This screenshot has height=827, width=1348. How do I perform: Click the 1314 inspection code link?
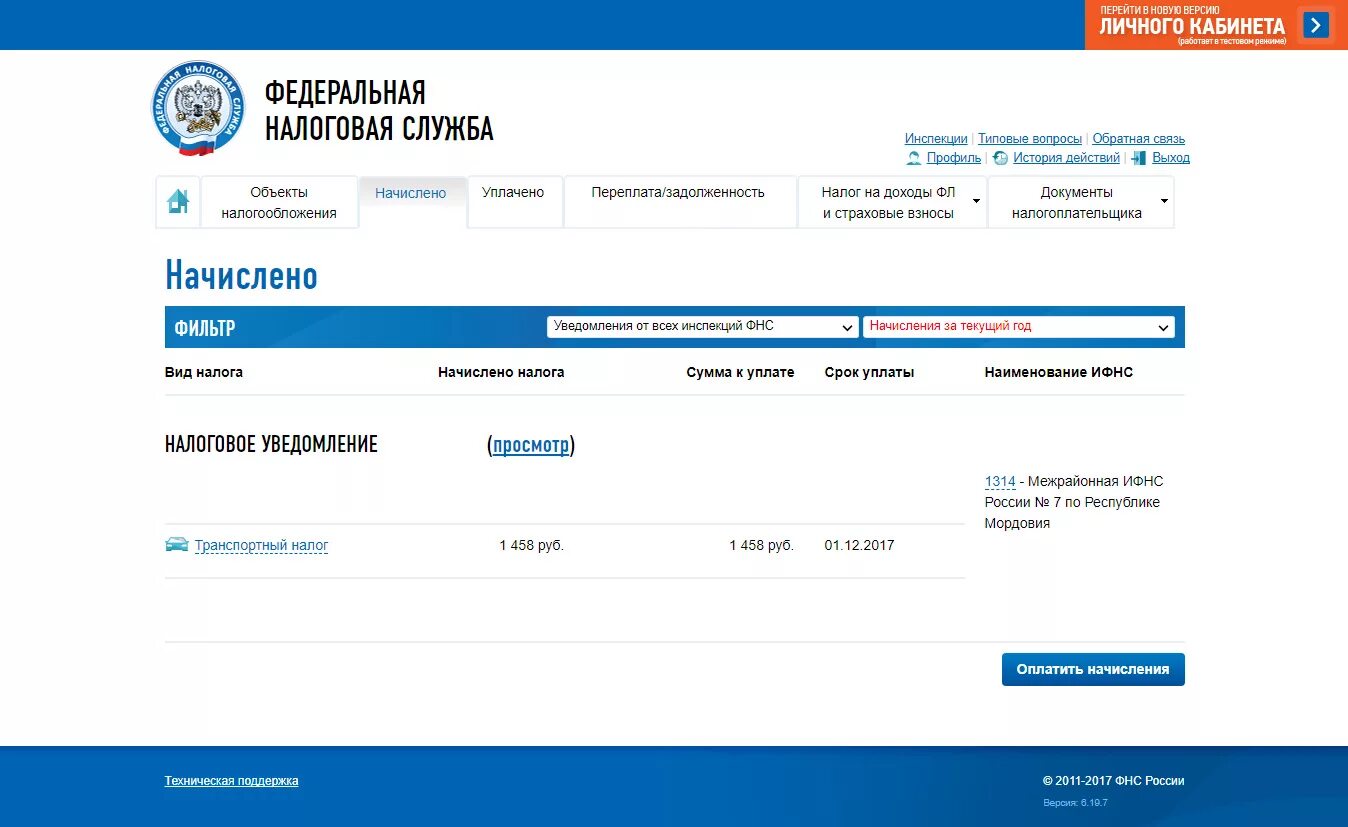coord(1000,482)
